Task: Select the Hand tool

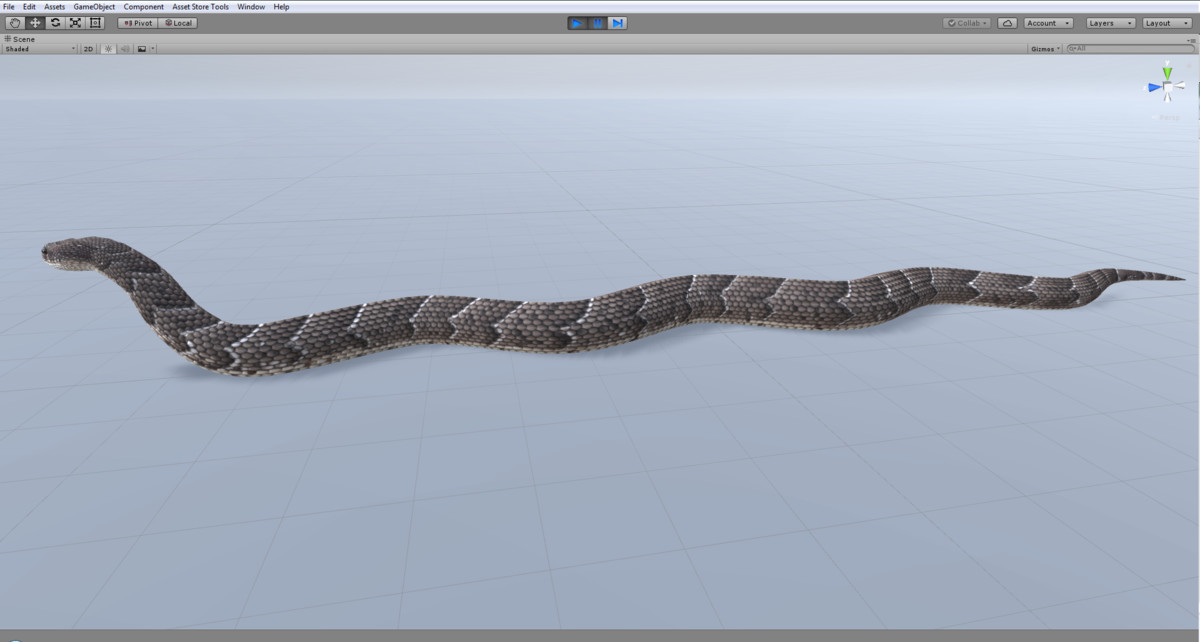Action: [14, 21]
